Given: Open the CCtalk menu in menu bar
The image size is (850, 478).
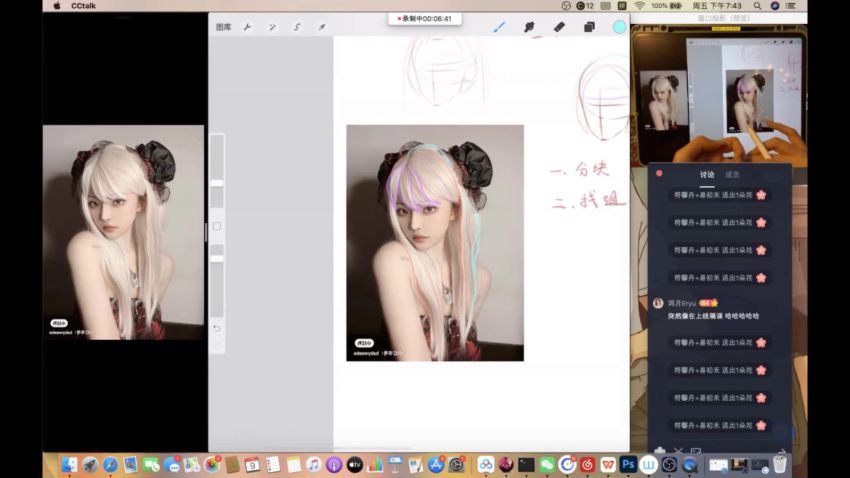Looking at the screenshot, I should [82, 6].
